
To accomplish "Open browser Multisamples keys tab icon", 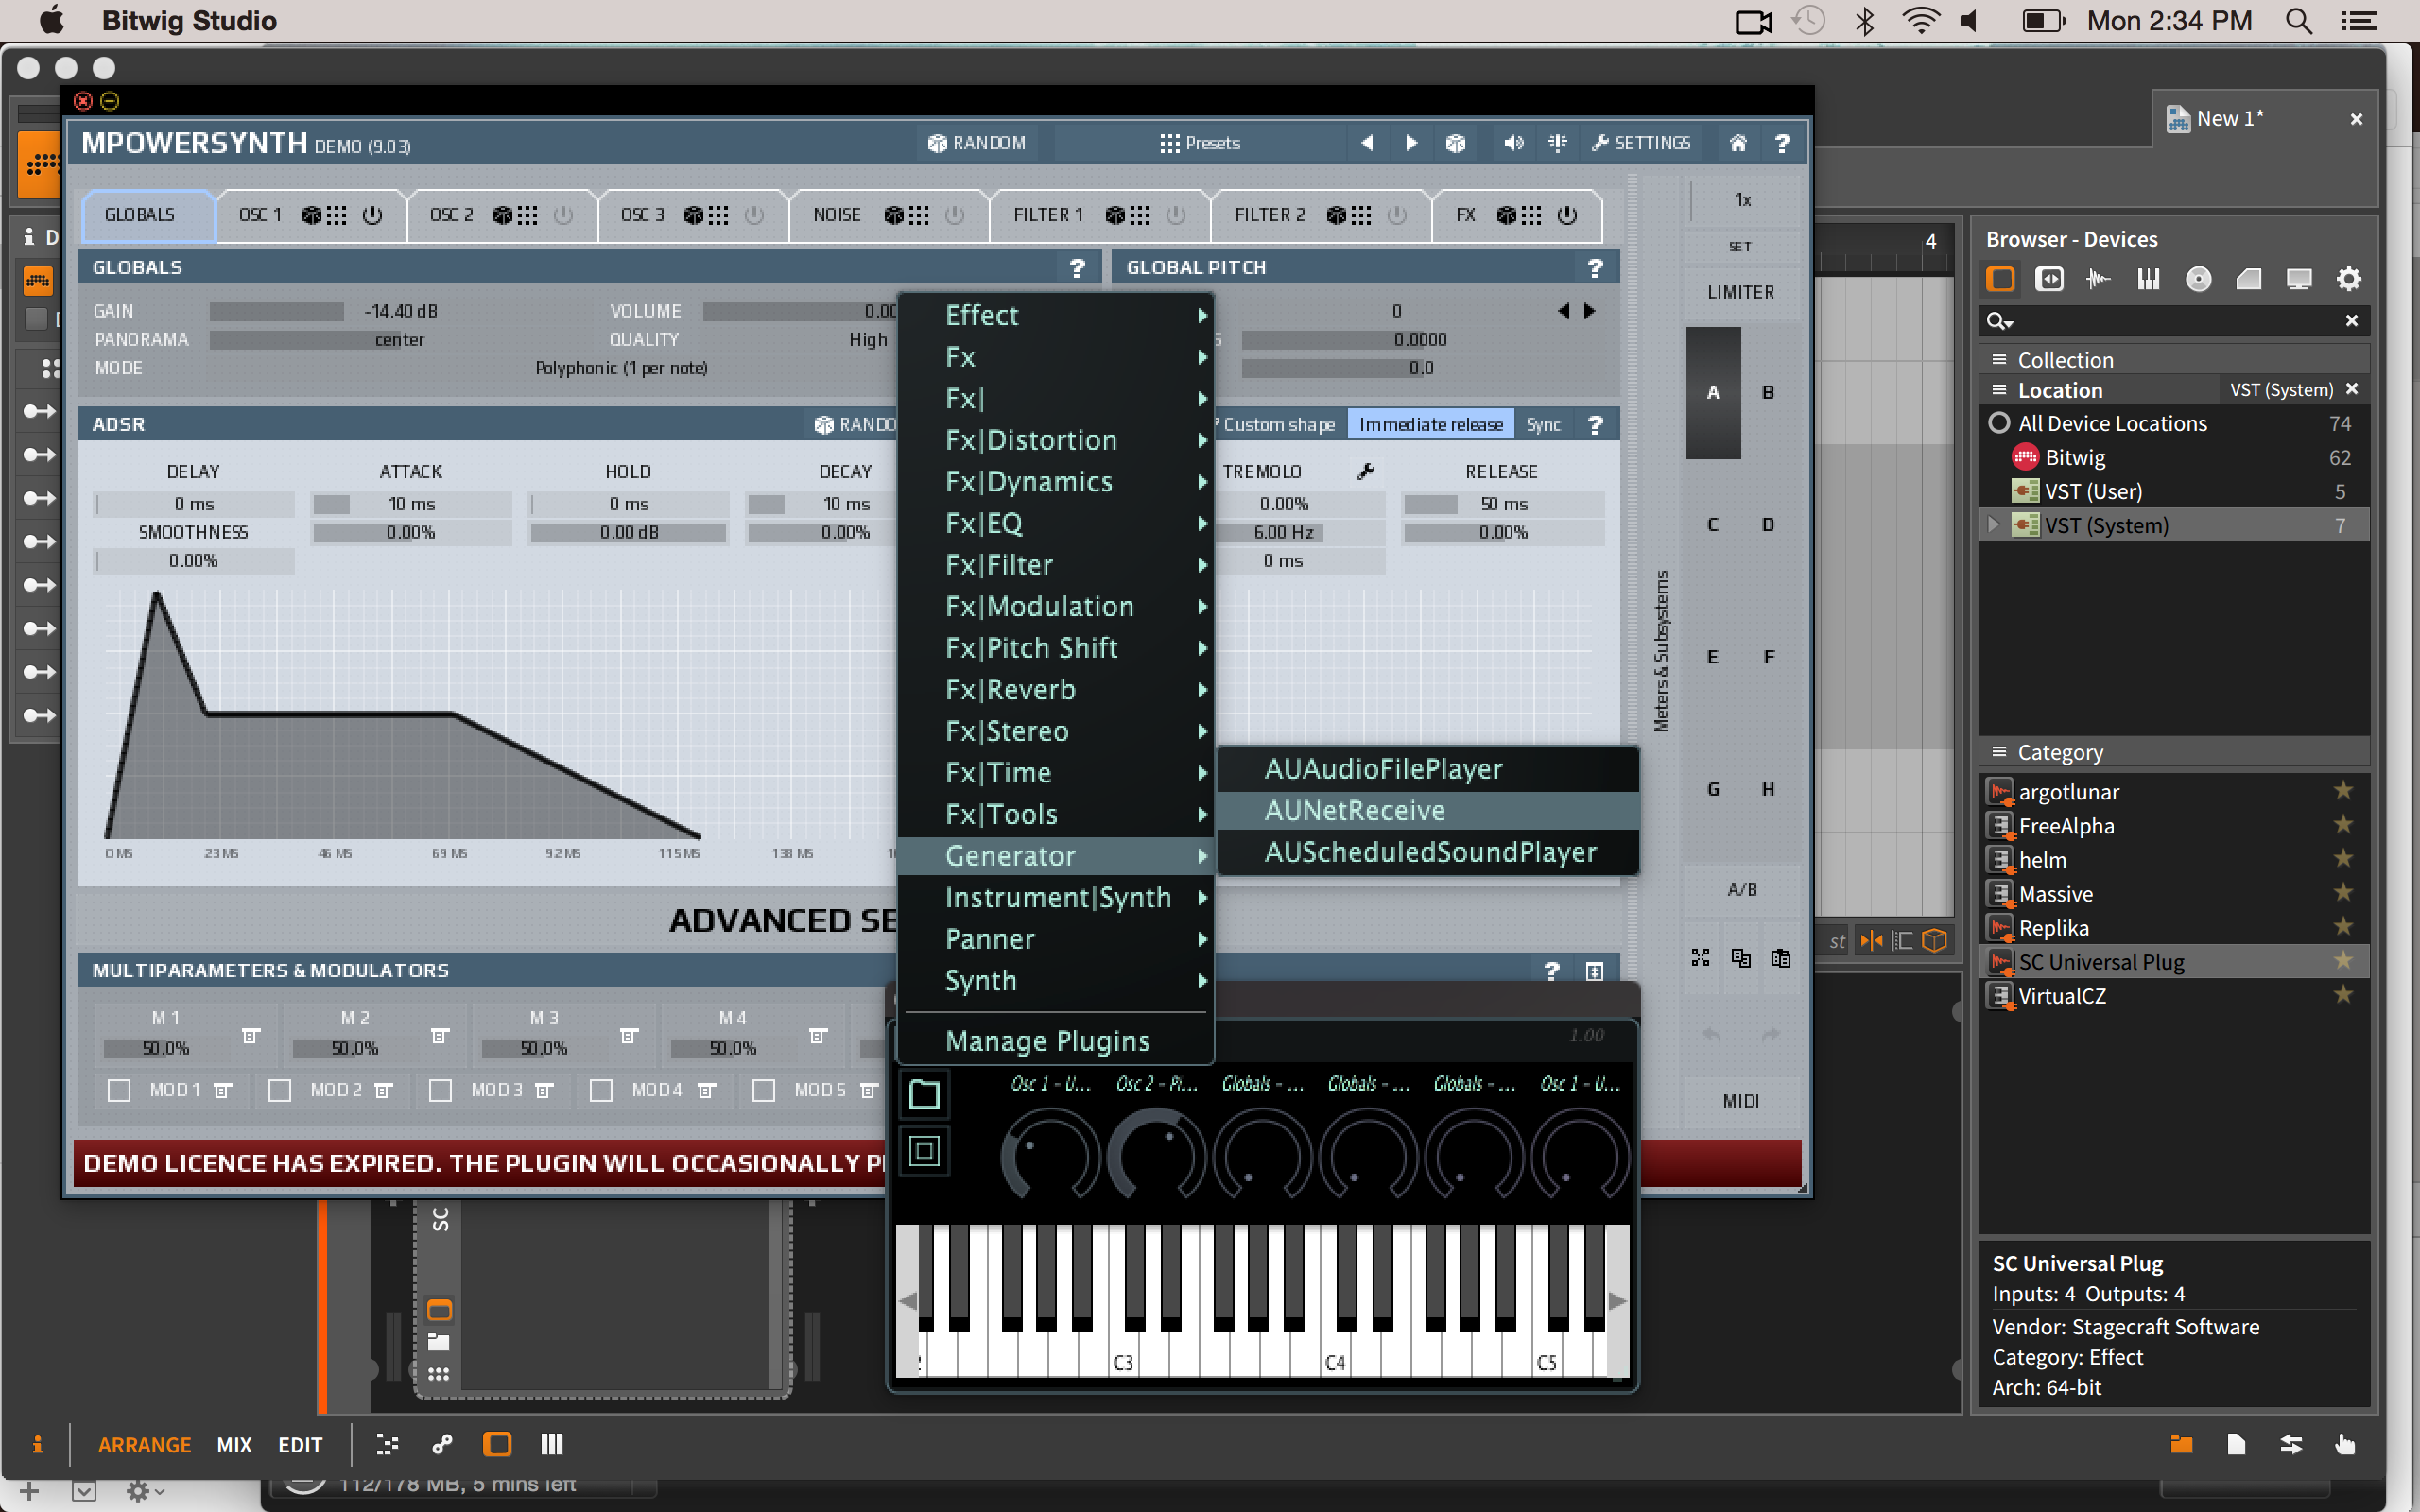I will point(2148,279).
